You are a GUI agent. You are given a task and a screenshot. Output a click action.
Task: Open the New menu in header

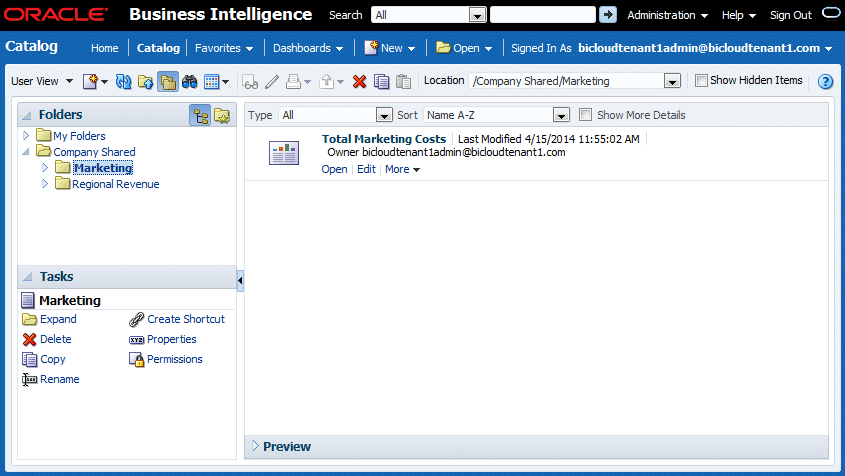point(390,48)
